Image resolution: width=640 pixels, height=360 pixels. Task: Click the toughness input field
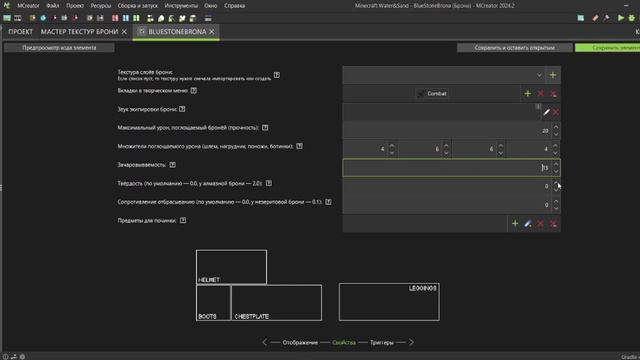(447, 186)
